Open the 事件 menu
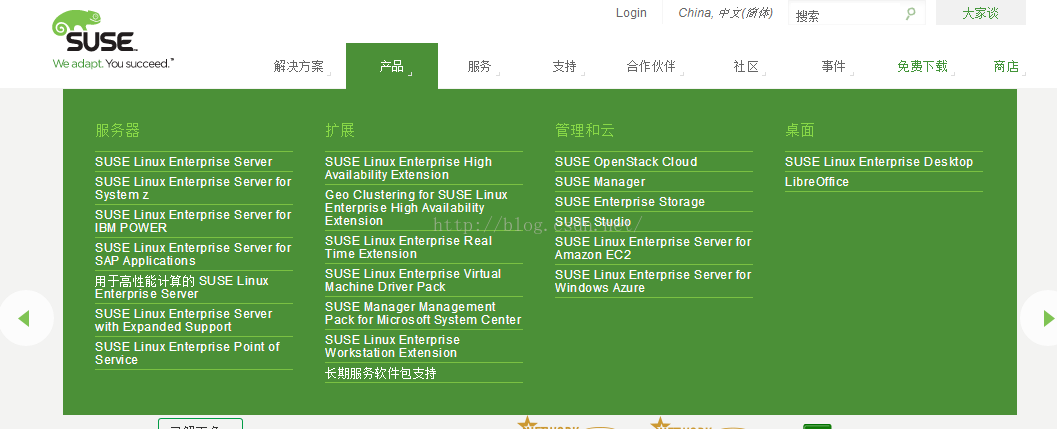 833,66
